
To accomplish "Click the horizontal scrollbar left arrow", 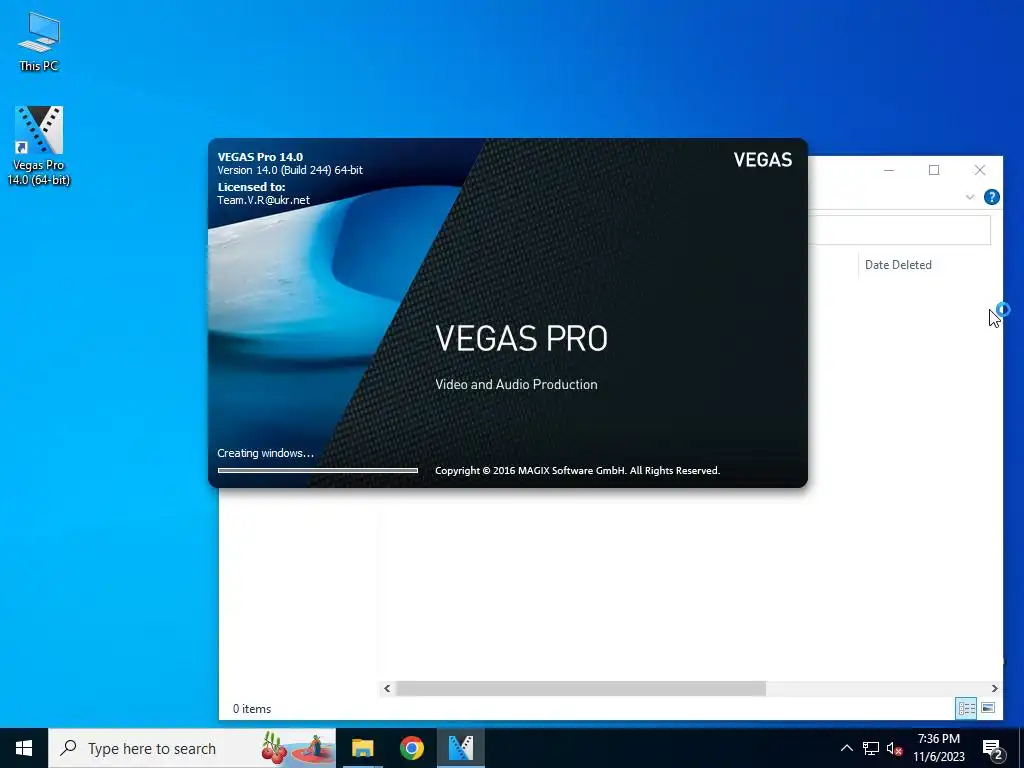I will pyautogui.click(x=387, y=688).
